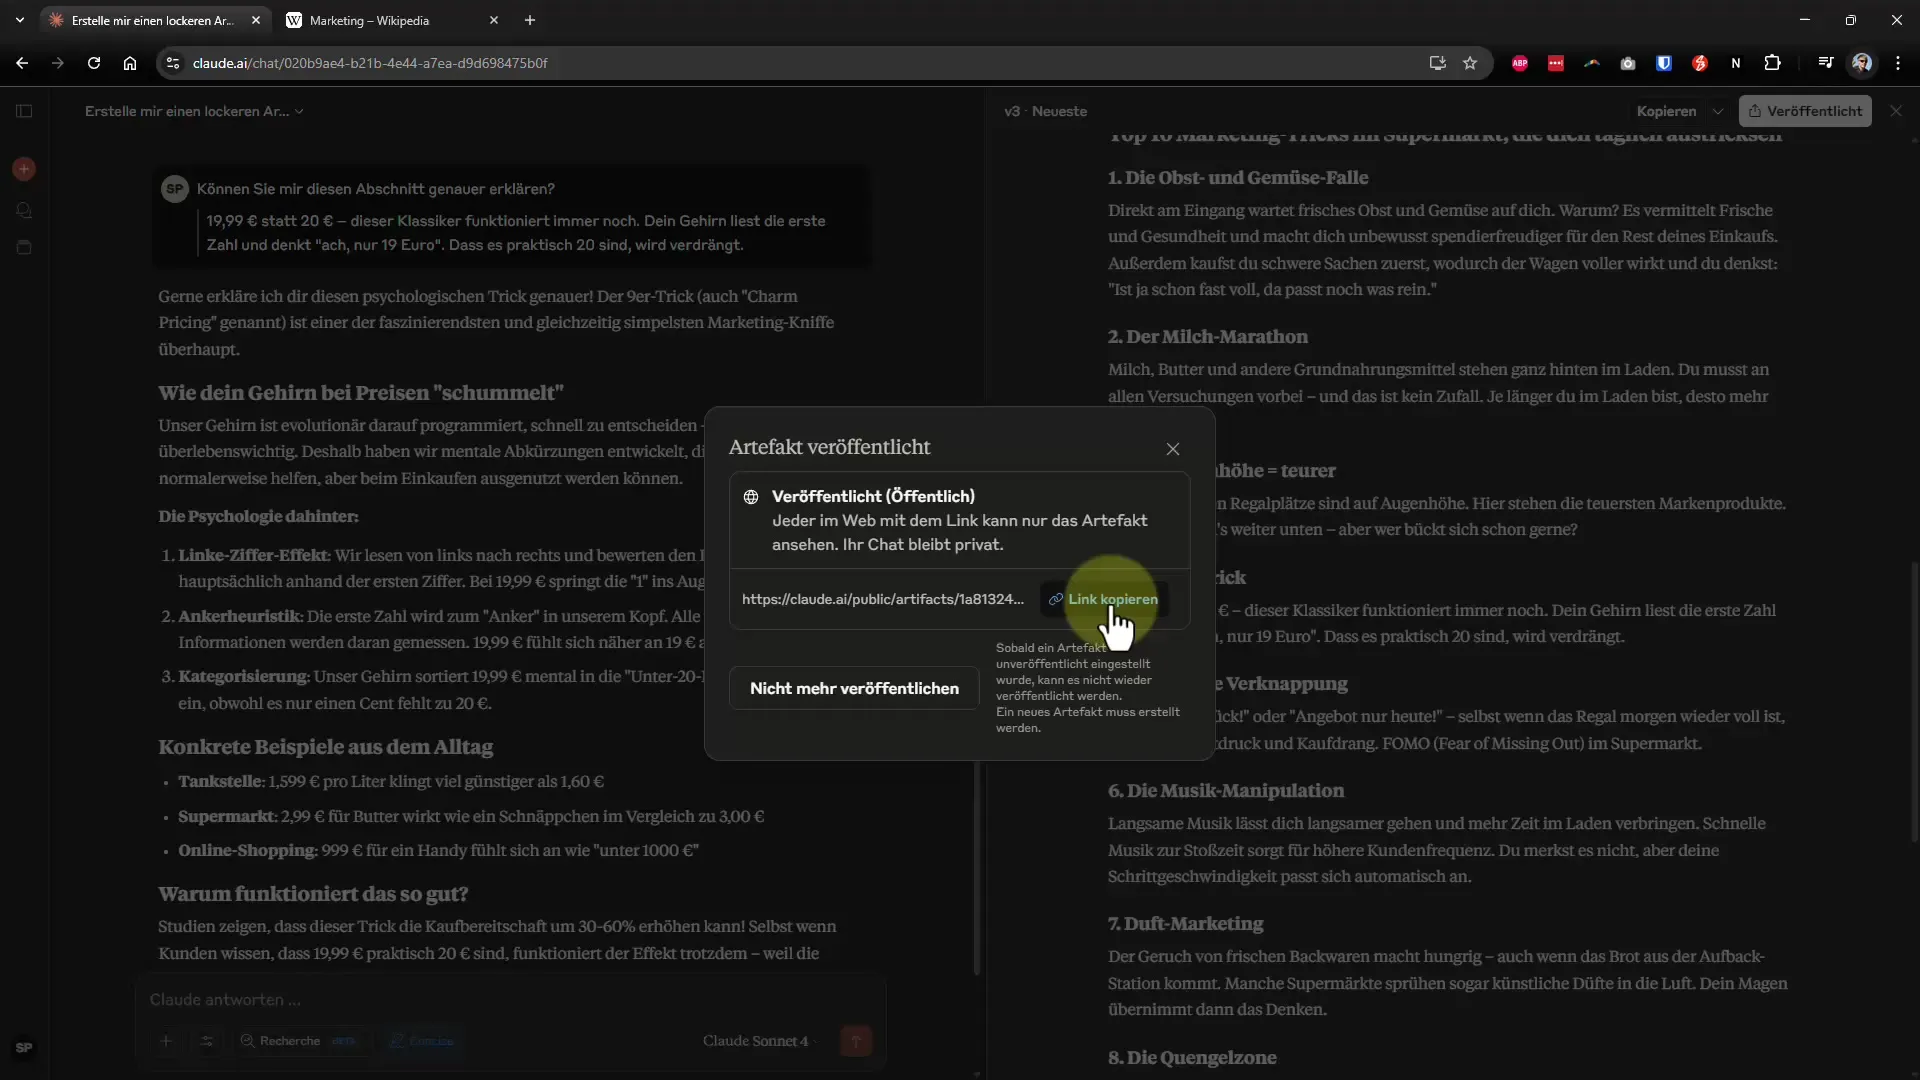
Task: Open the browser three-dot menu
Action: pyautogui.click(x=1898, y=63)
